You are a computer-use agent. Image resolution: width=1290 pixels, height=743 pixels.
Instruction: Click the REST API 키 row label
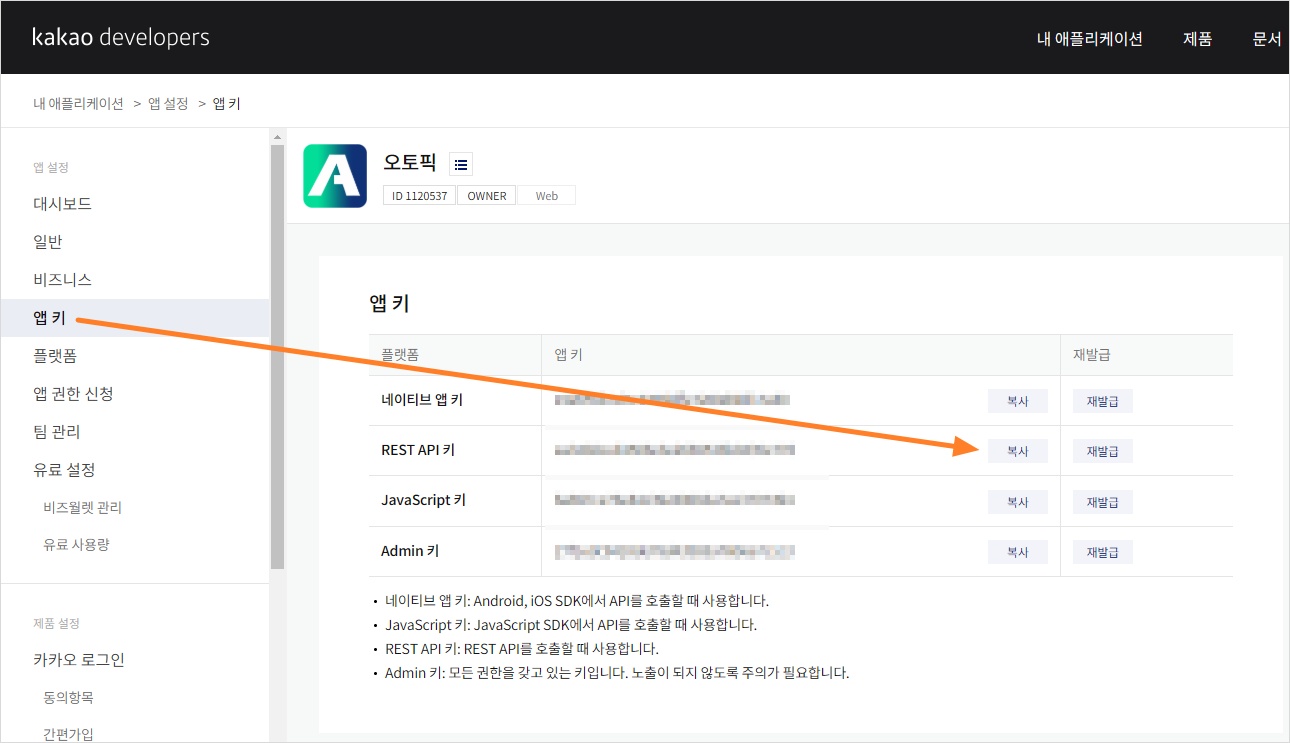pyautogui.click(x=418, y=450)
